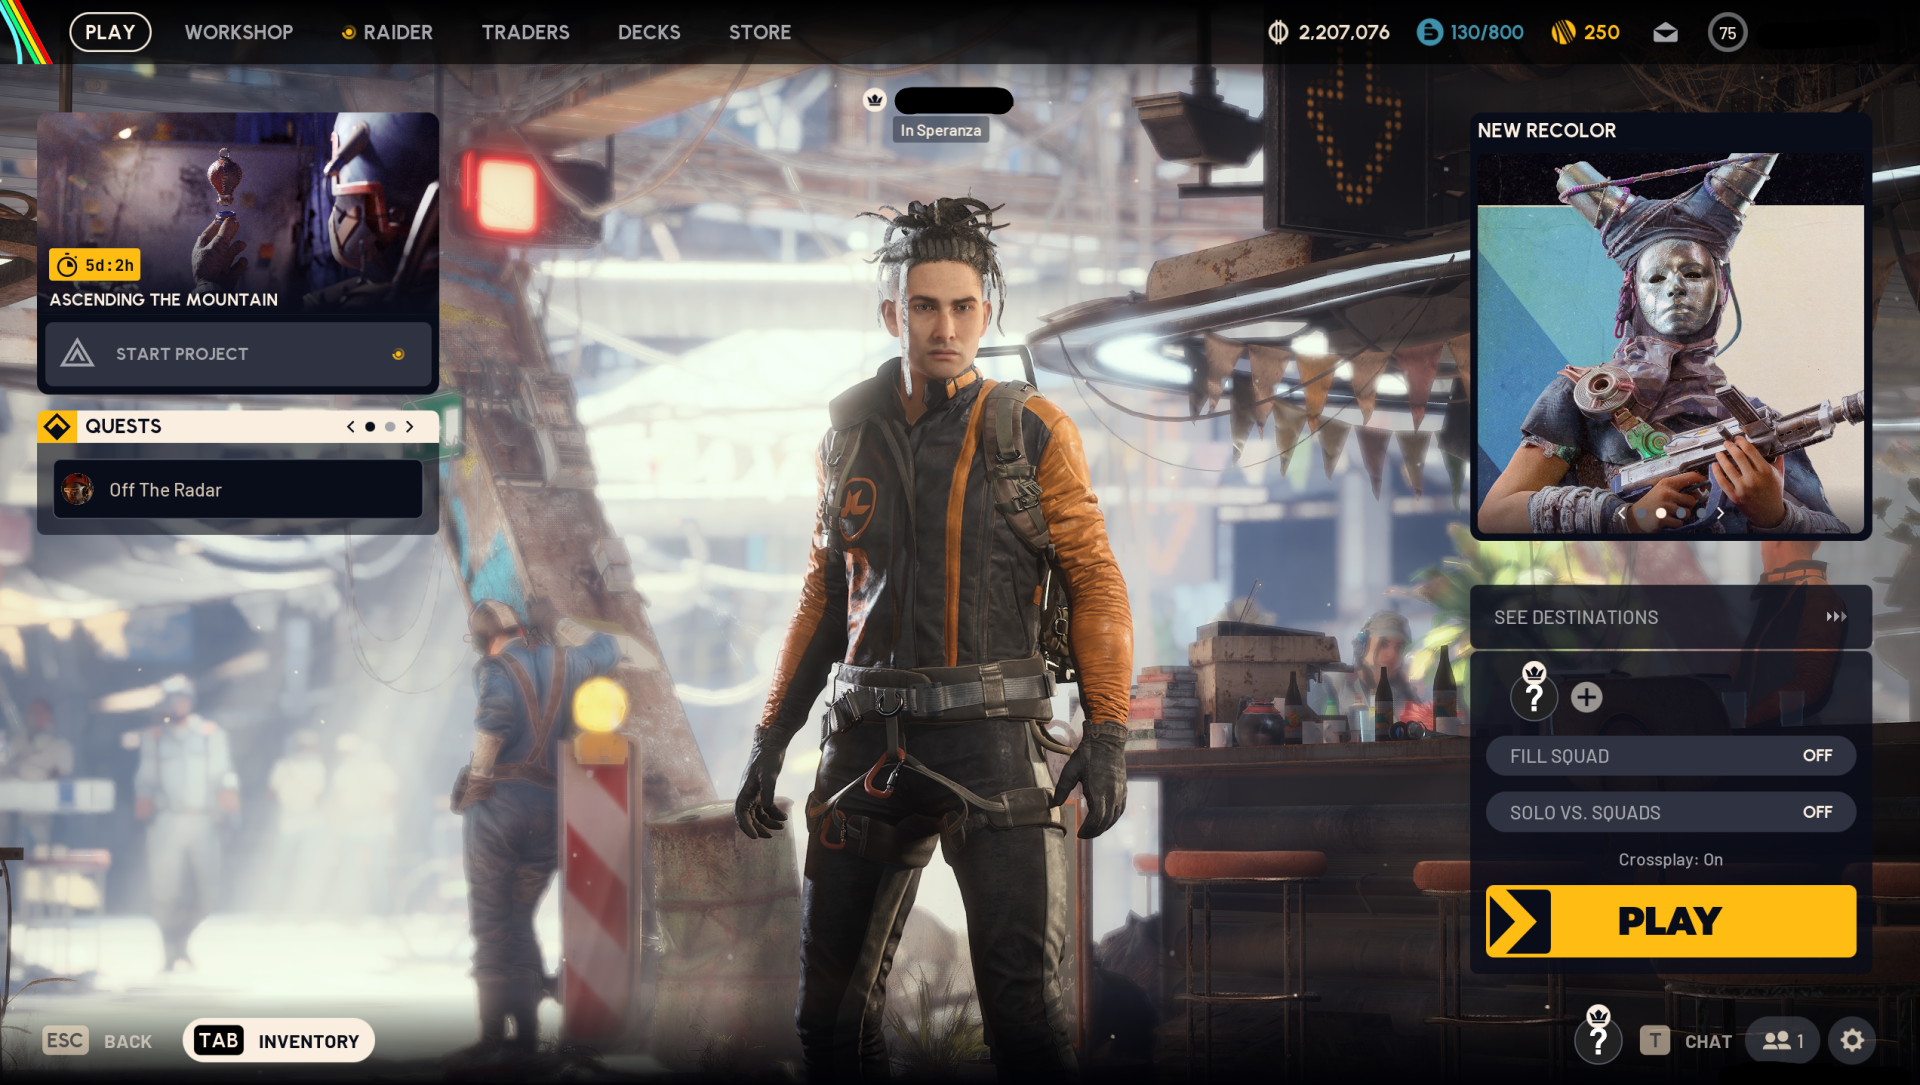This screenshot has width=1920, height=1085.
Task: Click the Quests diamond icon
Action: pos(57,427)
